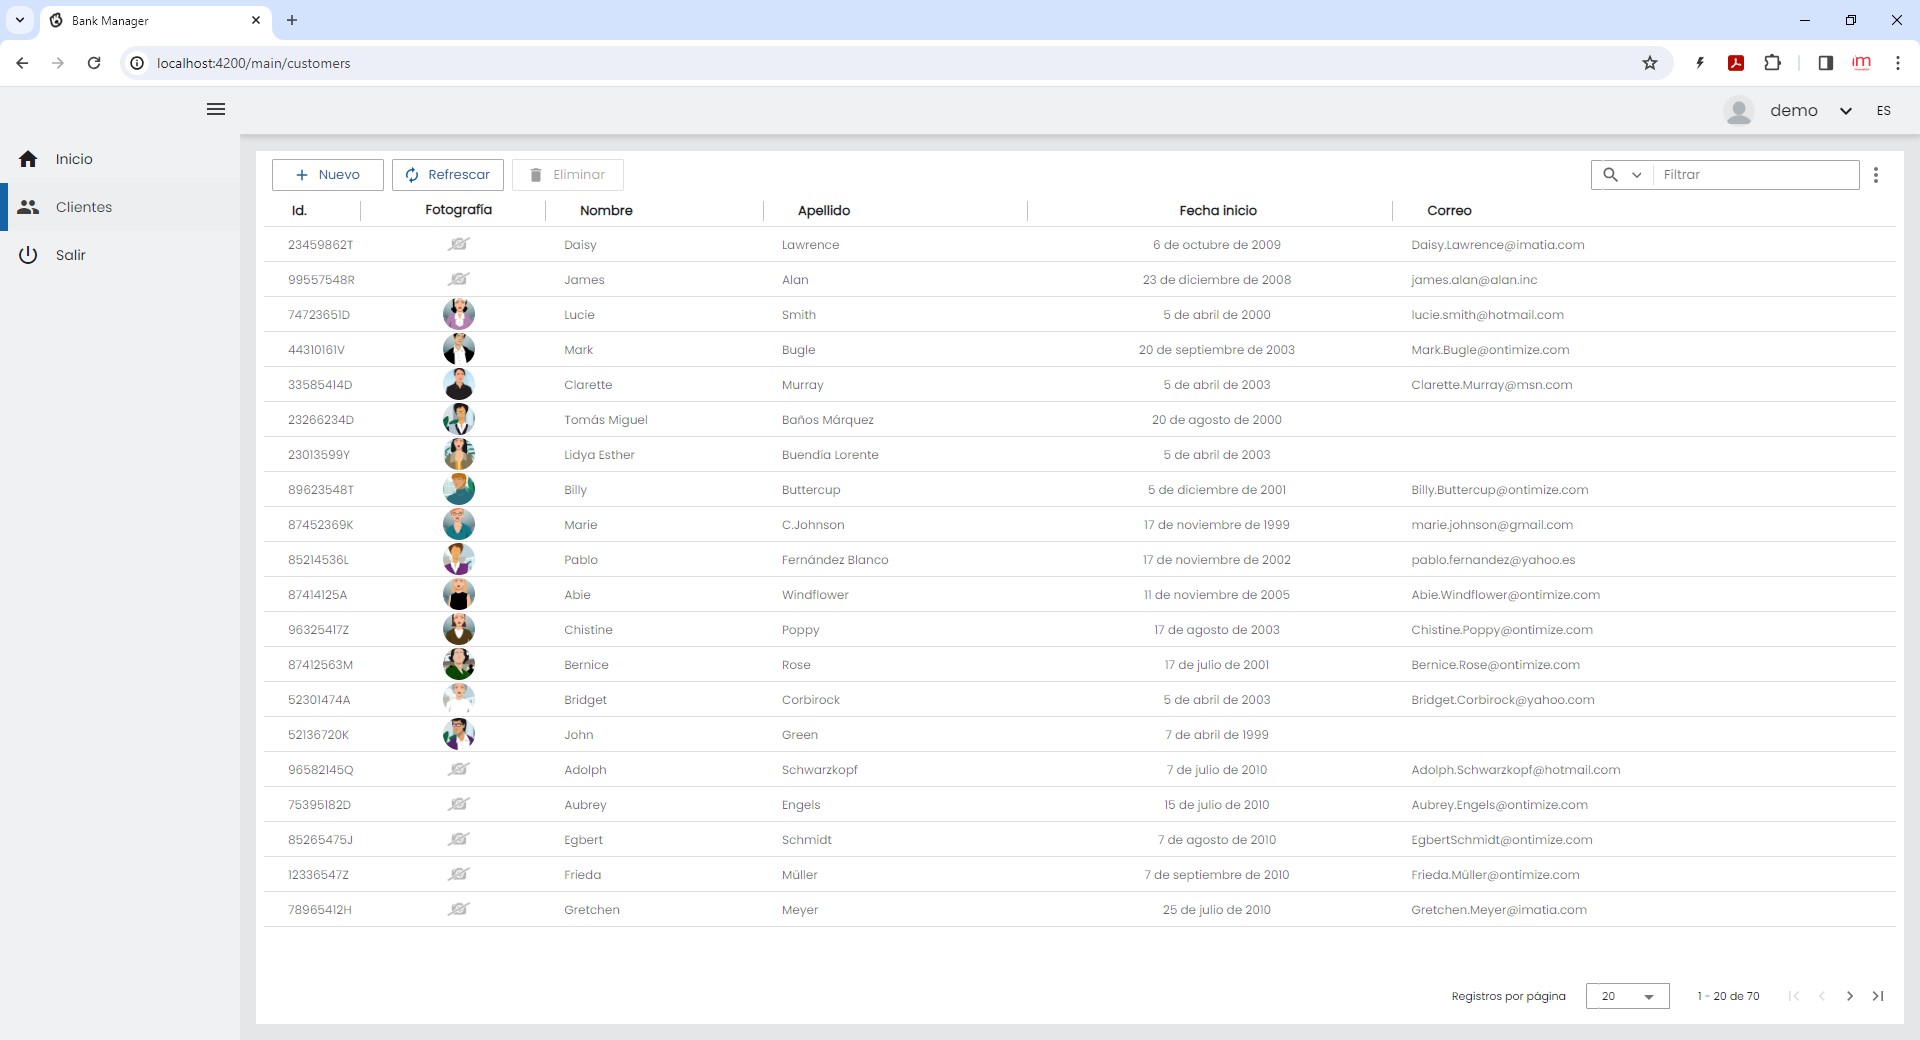Sort by Correo column header
This screenshot has height=1040, width=1920.
click(x=1449, y=210)
